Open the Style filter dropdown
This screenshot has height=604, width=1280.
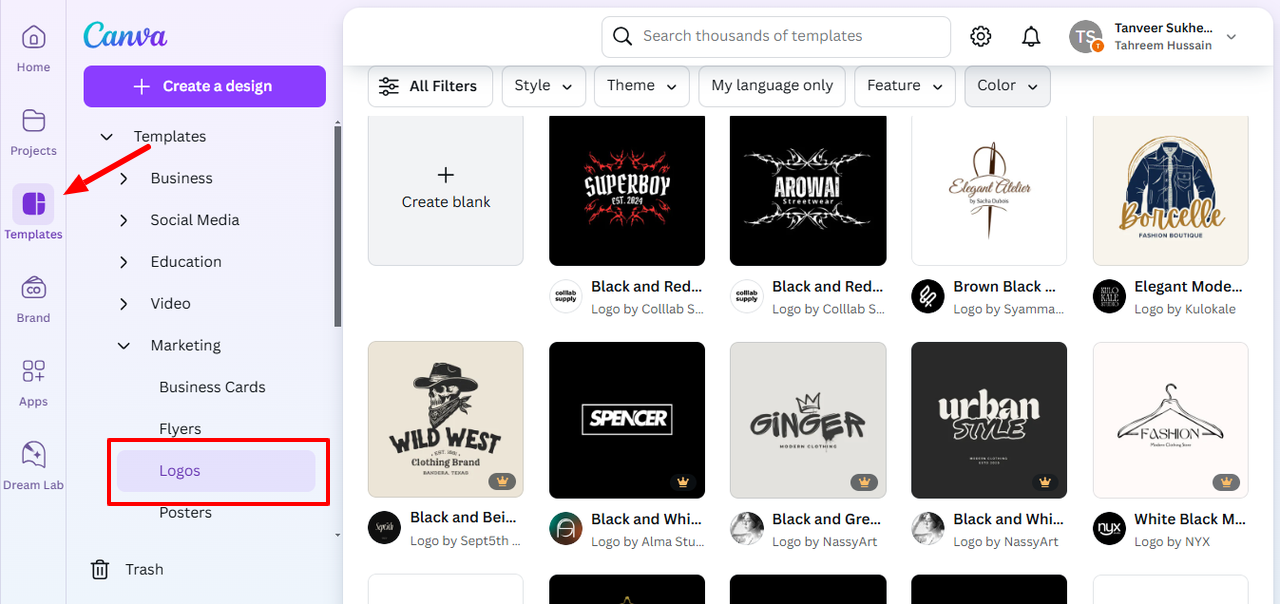[x=543, y=86]
